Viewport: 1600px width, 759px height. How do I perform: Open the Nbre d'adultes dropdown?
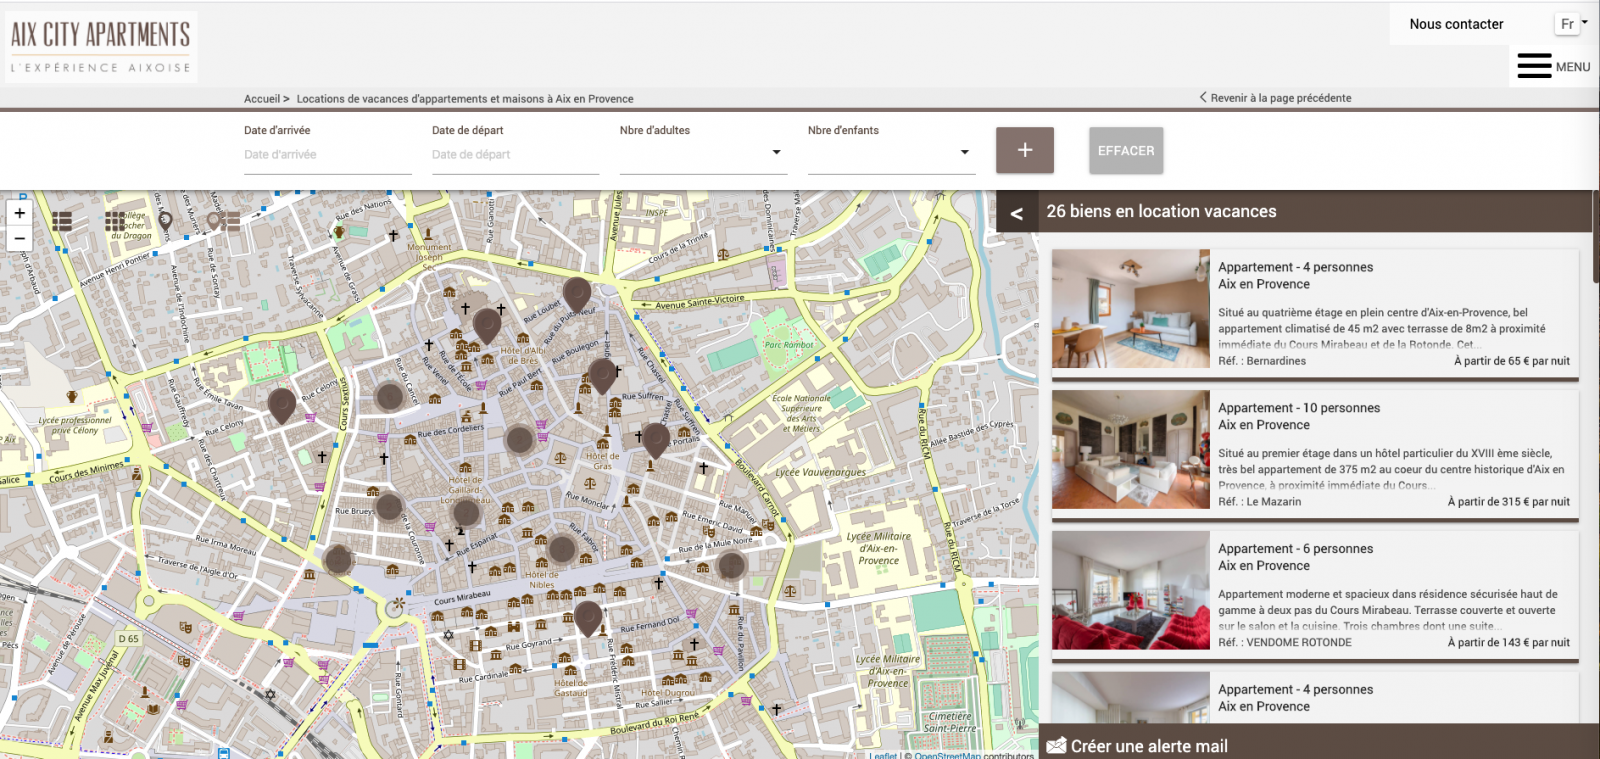pyautogui.click(x=703, y=154)
